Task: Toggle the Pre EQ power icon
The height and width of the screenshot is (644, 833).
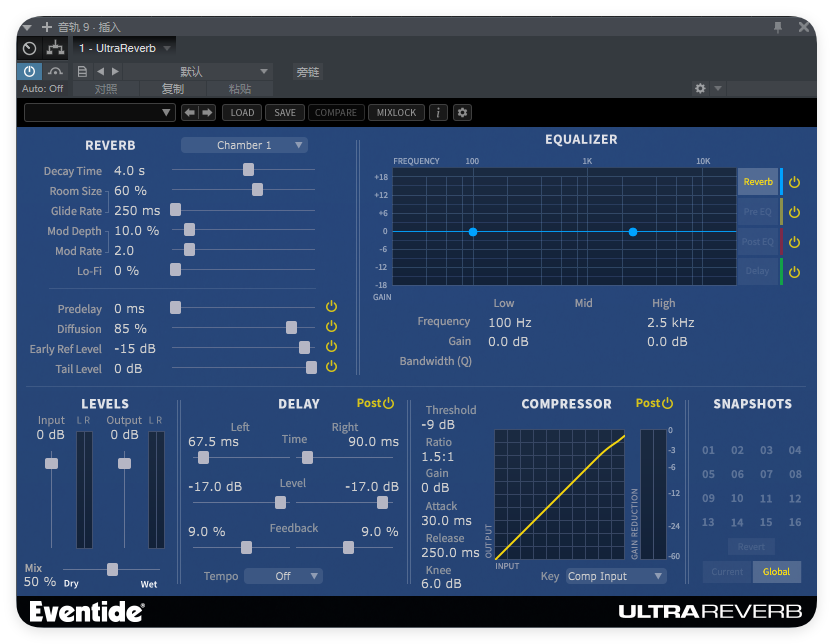Action: tap(794, 213)
